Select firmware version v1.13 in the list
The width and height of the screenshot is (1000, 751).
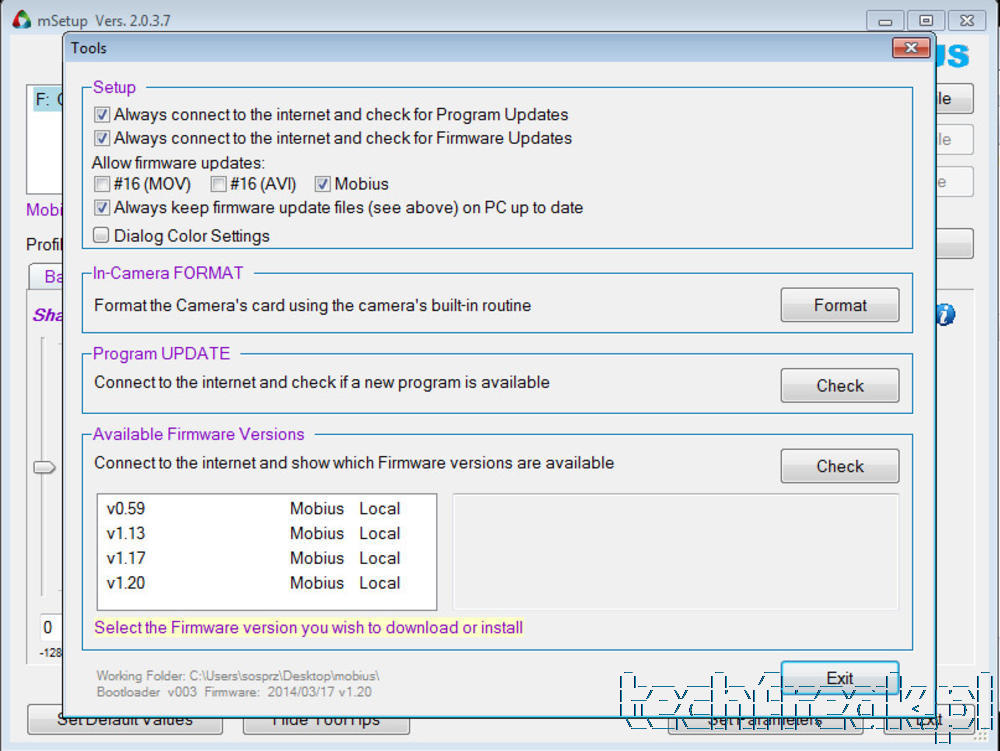267,534
